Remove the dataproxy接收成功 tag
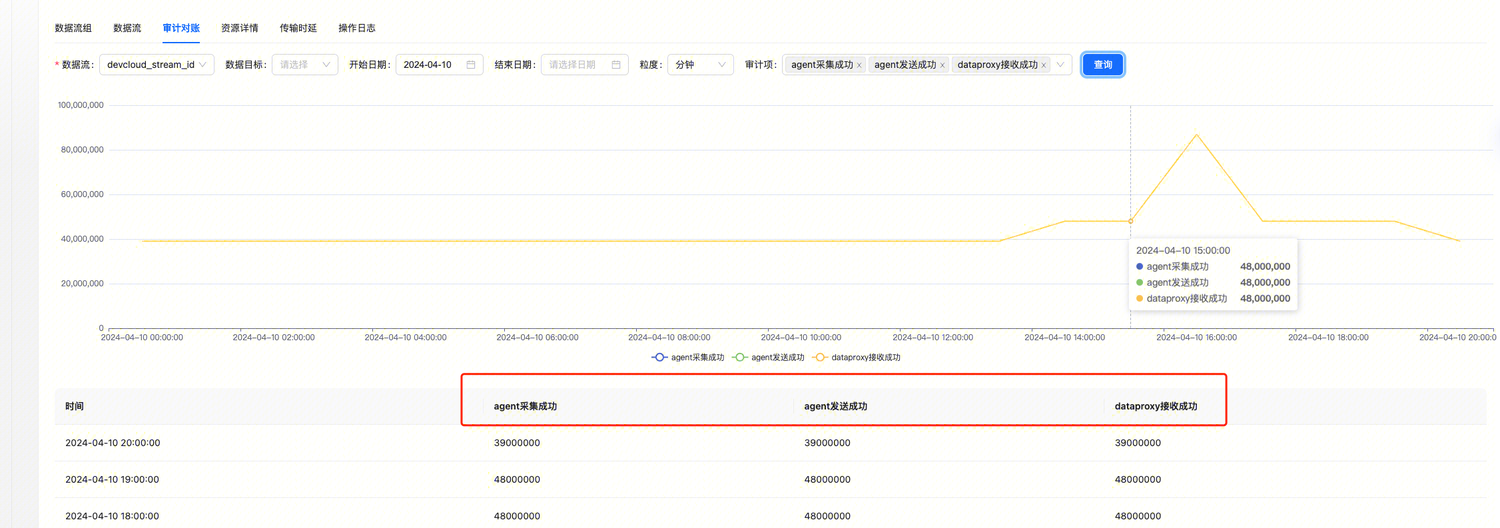This screenshot has width=1500, height=528. [1044, 65]
